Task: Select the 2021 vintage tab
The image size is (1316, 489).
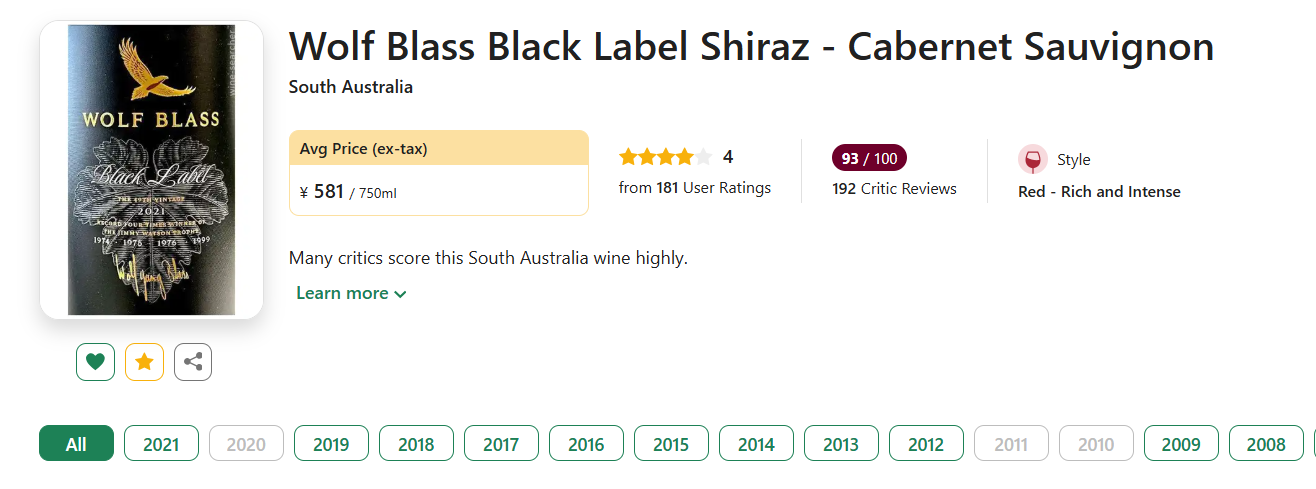Action: [x=161, y=444]
